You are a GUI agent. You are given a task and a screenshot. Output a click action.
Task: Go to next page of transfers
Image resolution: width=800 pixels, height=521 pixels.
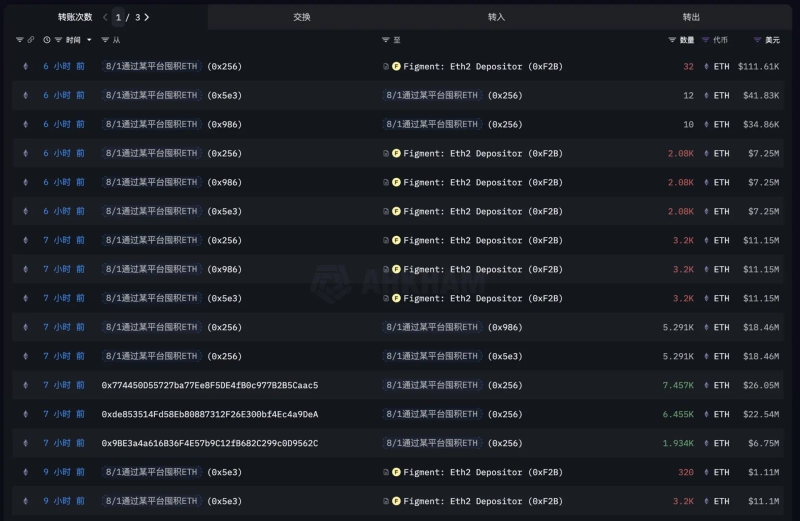(147, 17)
